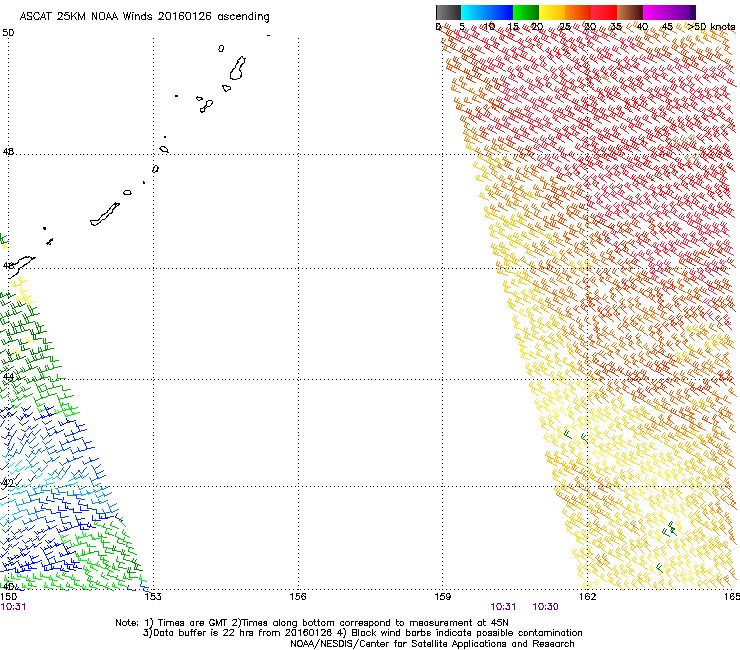Click the note "Times are GMT"
This screenshot has width=740, height=650.
[x=191, y=623]
